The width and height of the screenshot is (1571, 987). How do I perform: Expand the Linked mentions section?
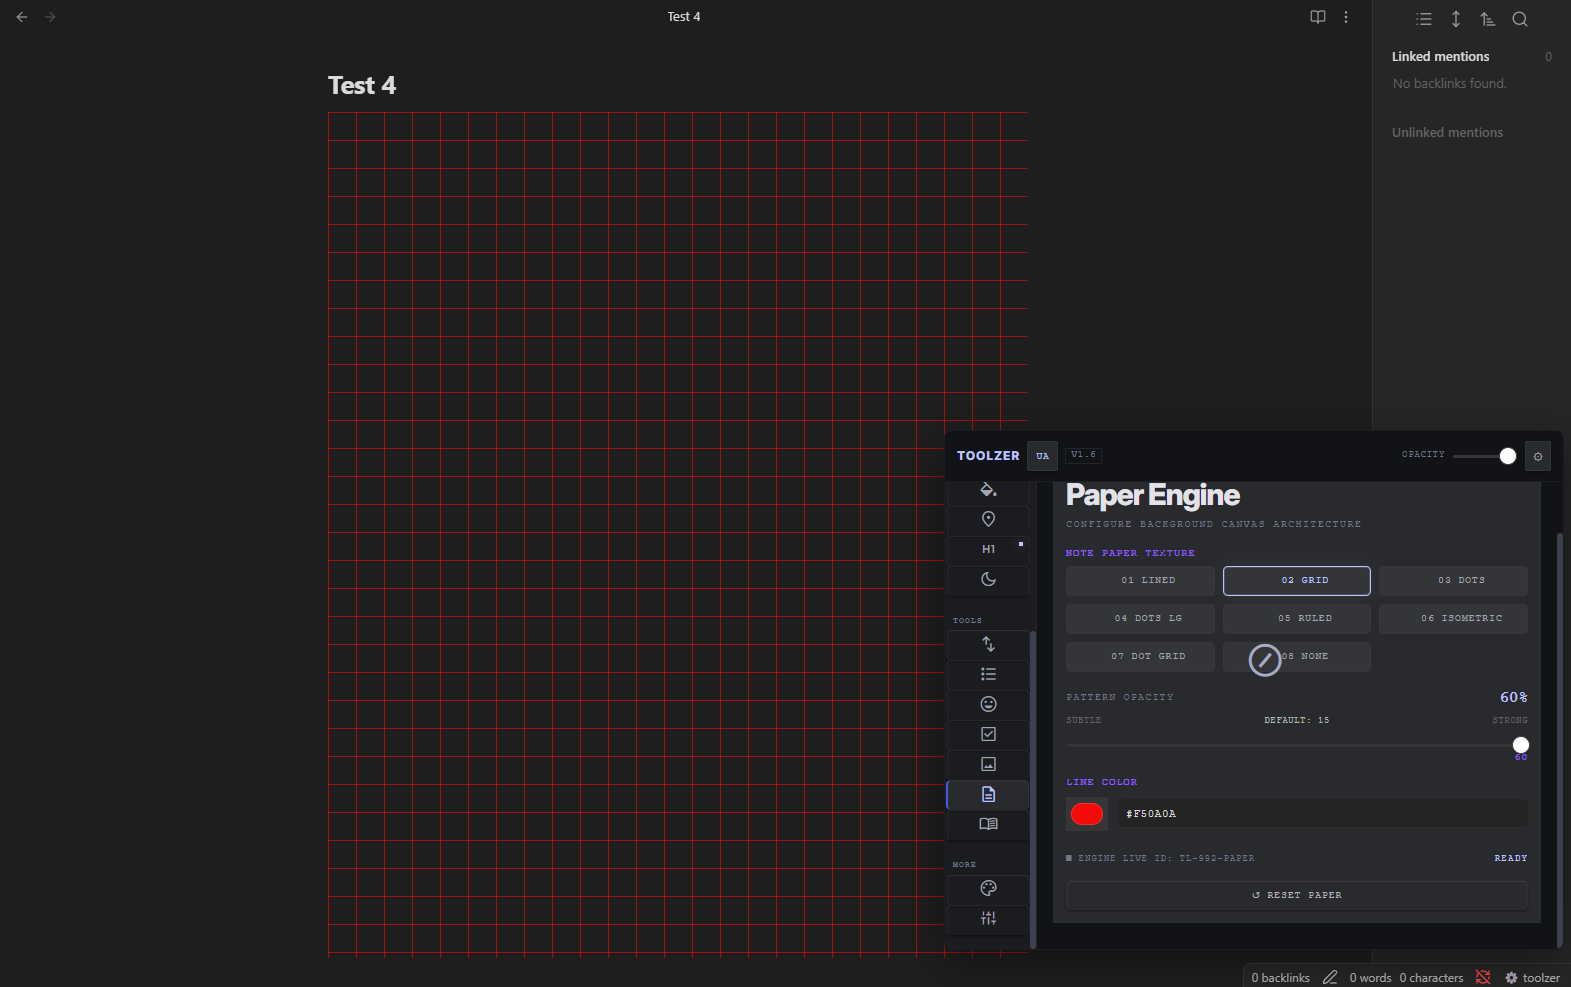[1440, 57]
